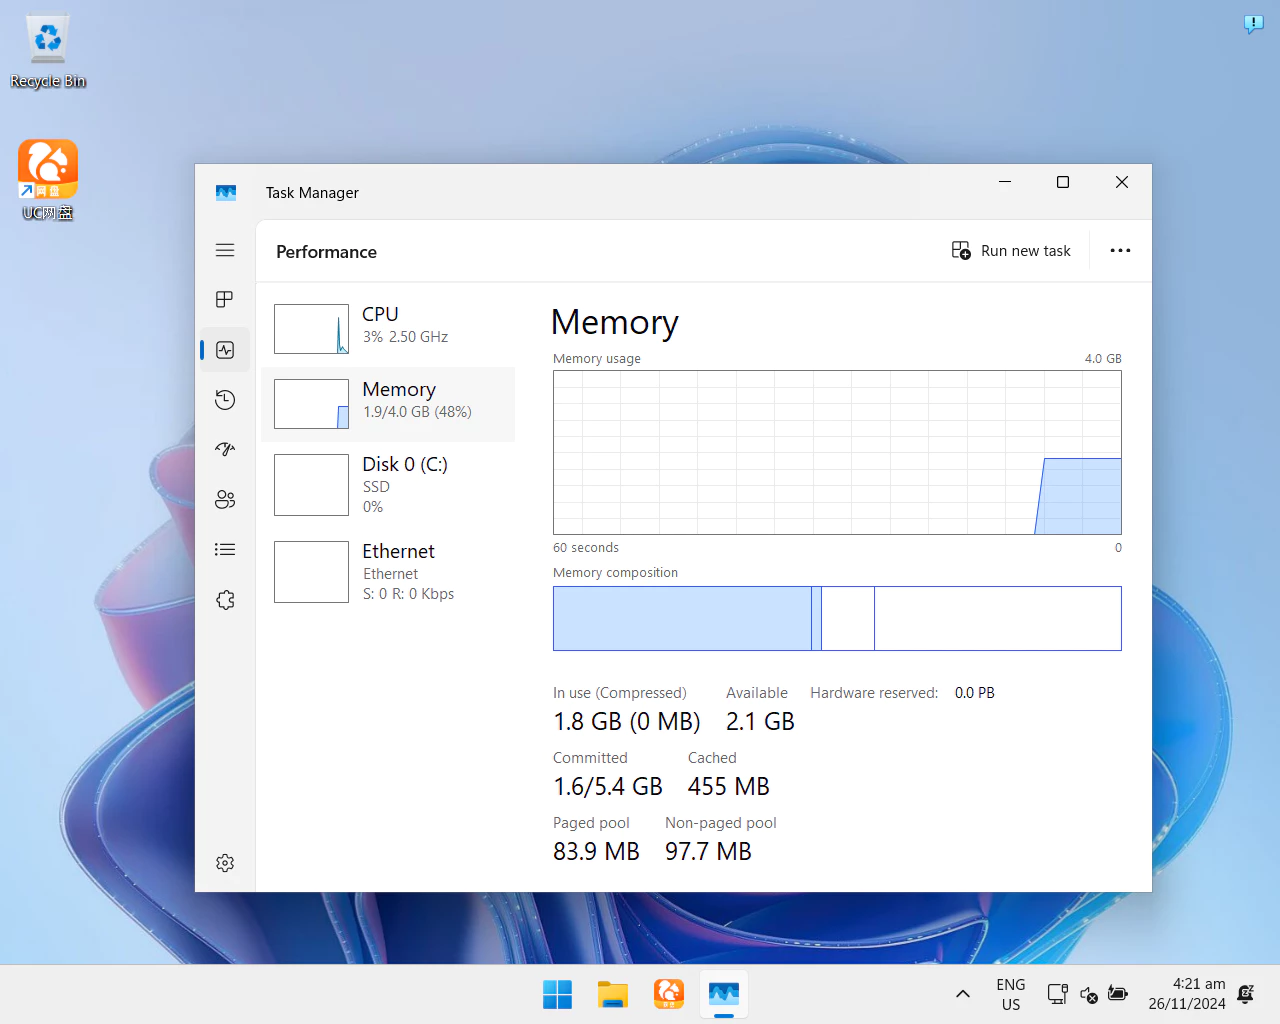1280x1024 pixels.
Task: Click the Task Manager taskbar icon
Action: (724, 994)
